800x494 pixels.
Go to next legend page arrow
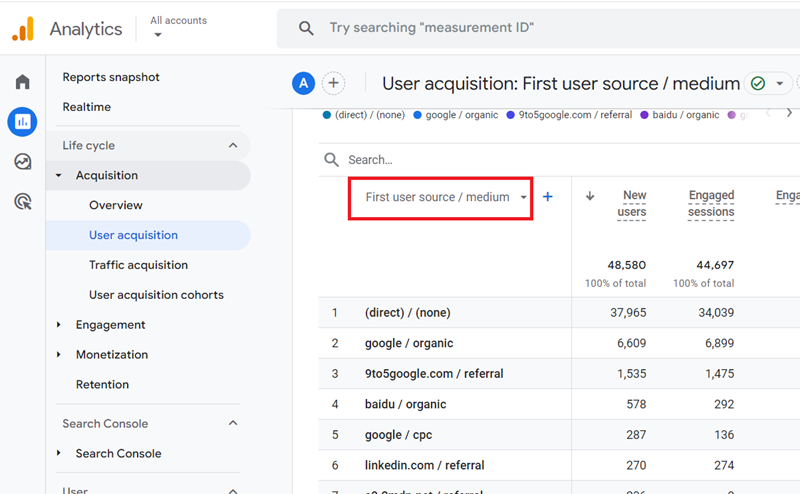pyautogui.click(x=789, y=113)
